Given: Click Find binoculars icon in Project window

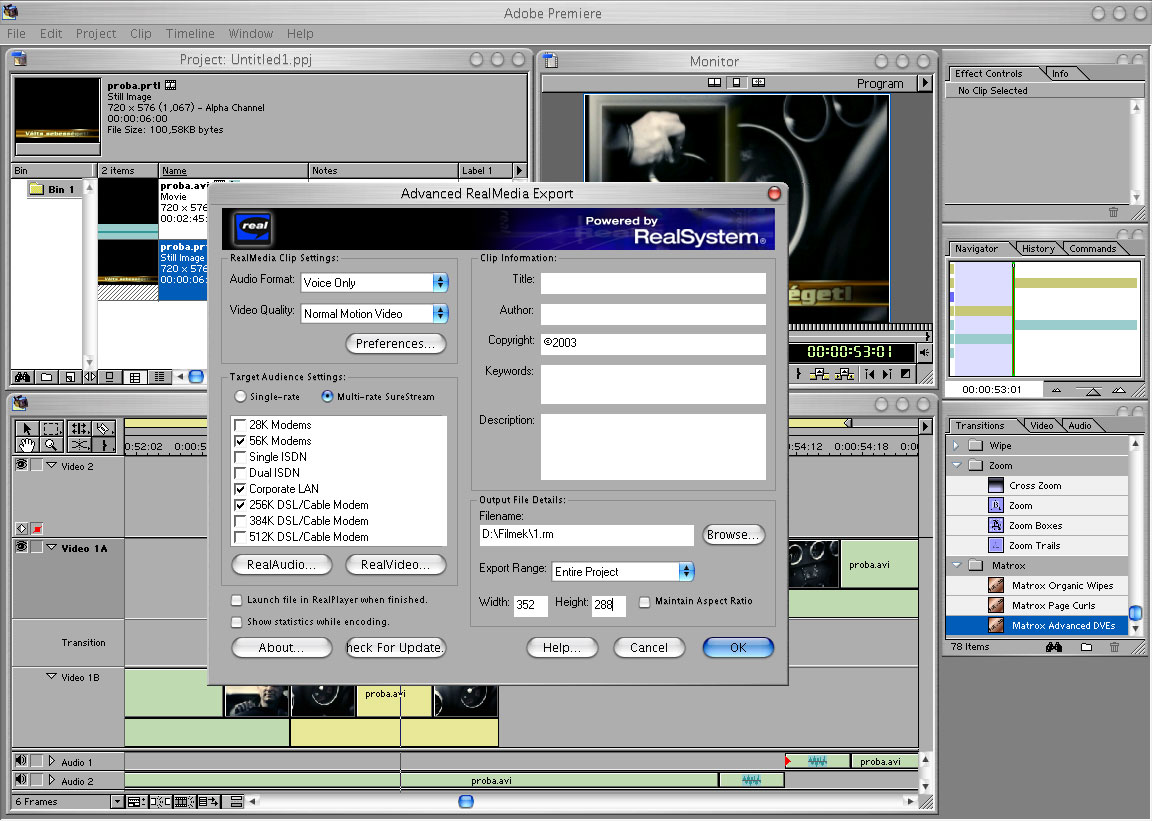Looking at the screenshot, I should (x=23, y=377).
